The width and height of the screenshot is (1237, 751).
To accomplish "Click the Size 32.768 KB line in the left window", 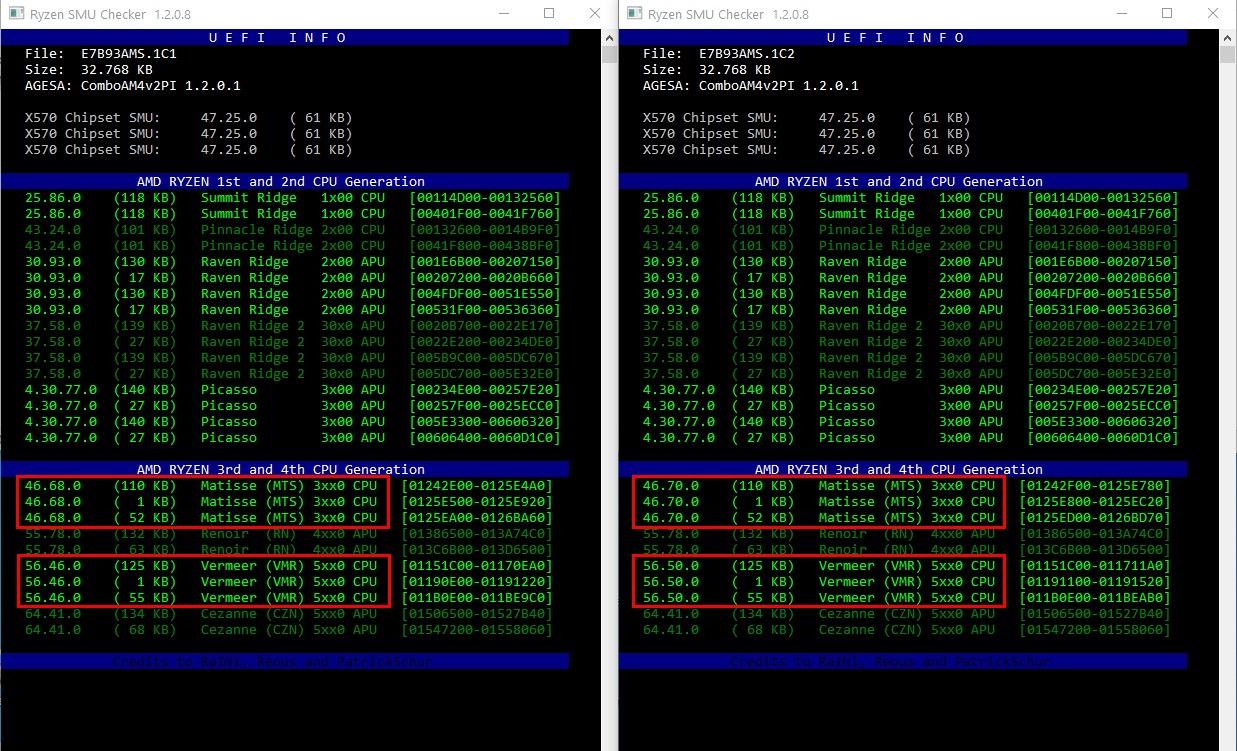I will 89,69.
